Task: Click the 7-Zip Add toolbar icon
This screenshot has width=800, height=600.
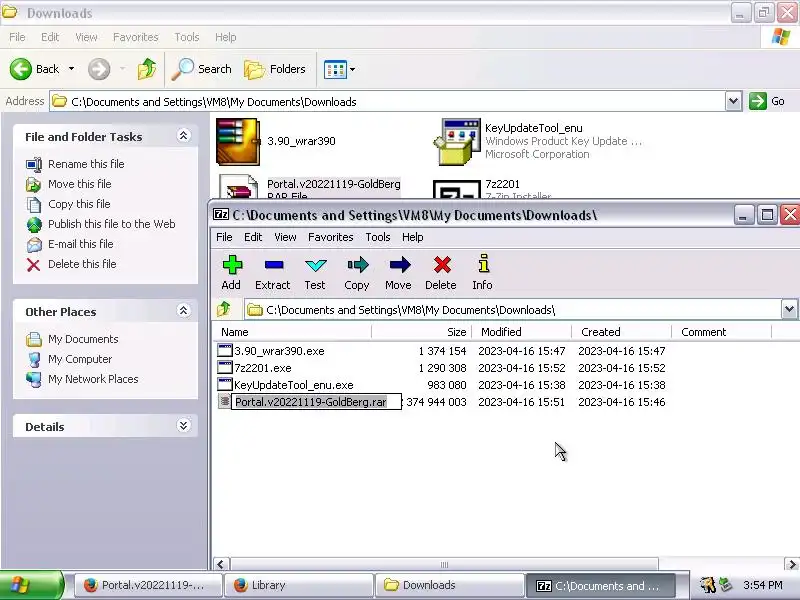Action: (x=232, y=265)
